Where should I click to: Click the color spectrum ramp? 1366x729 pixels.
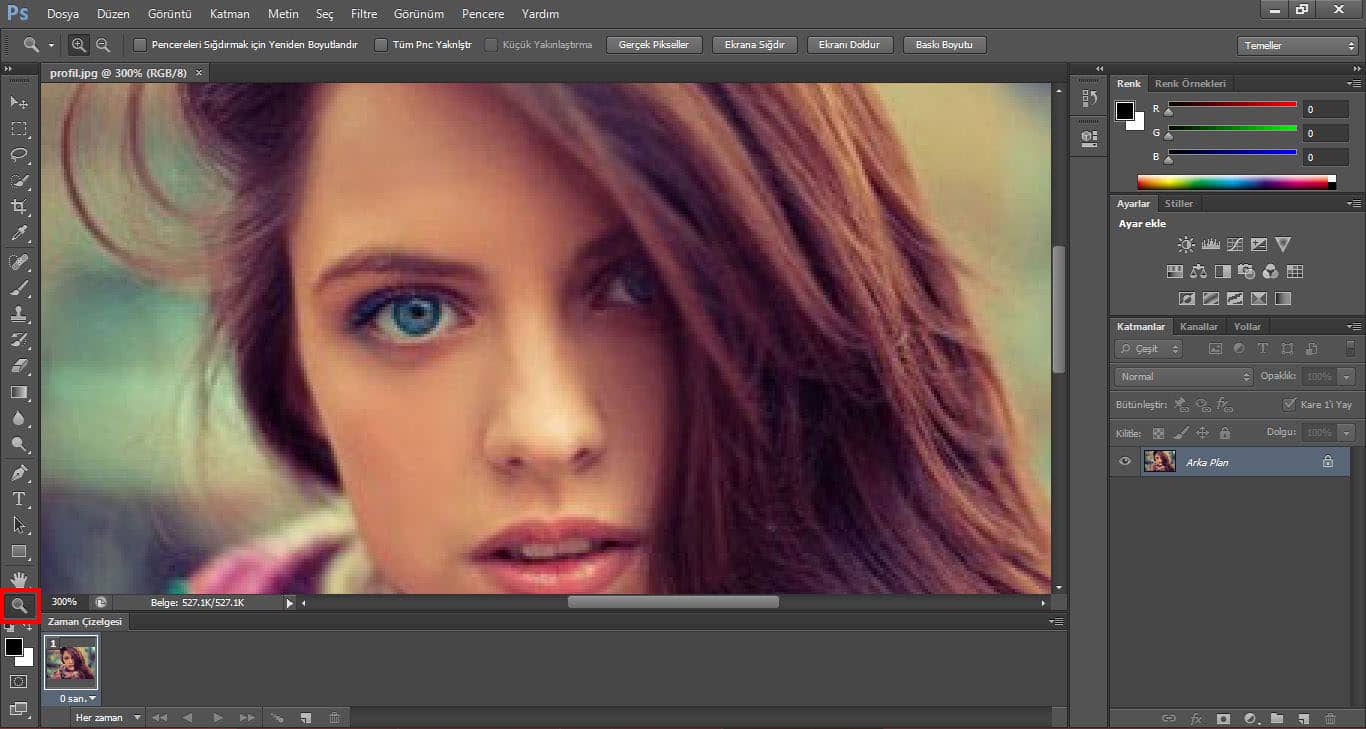point(1232,182)
